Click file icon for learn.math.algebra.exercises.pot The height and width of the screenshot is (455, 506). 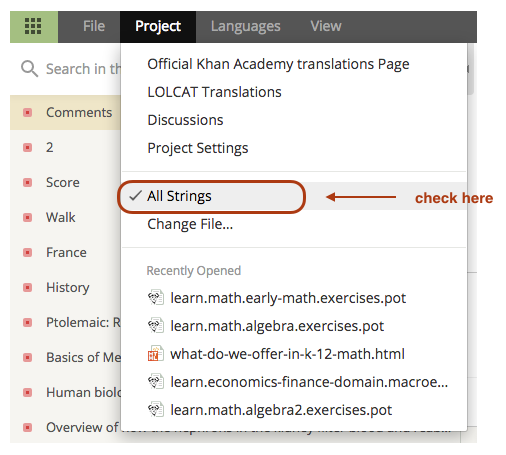click(156, 326)
